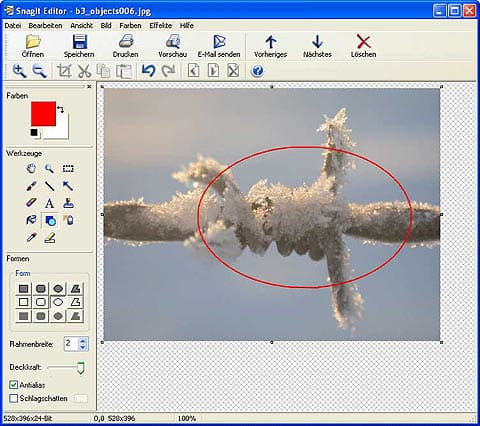Click the Drucken printer icon
The image size is (480, 426).
(x=126, y=42)
